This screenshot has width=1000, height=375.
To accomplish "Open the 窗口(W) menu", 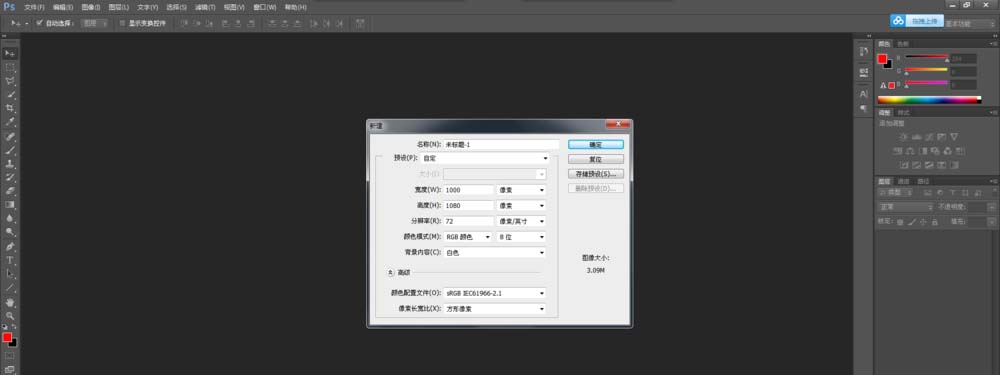I will 265,7.
